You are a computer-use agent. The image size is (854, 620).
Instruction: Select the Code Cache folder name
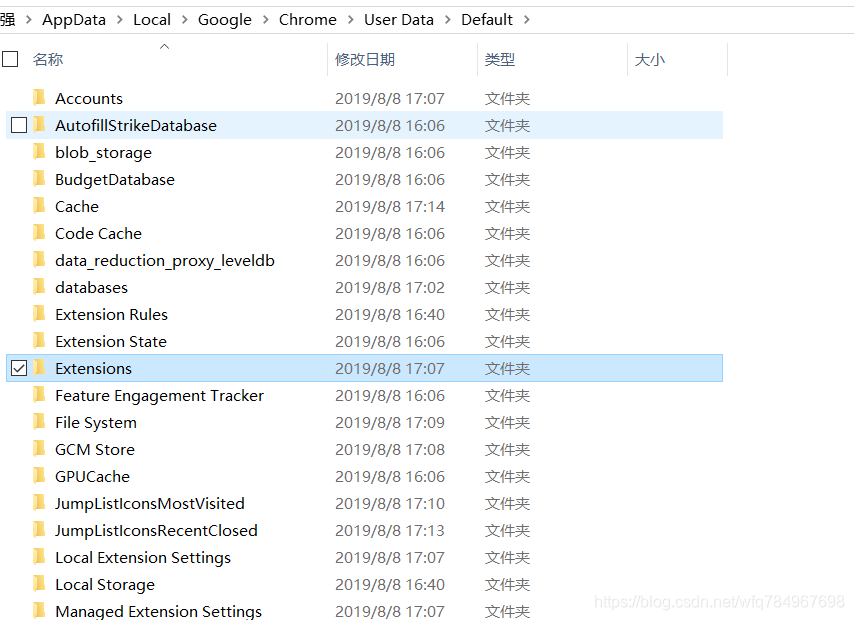(x=99, y=234)
